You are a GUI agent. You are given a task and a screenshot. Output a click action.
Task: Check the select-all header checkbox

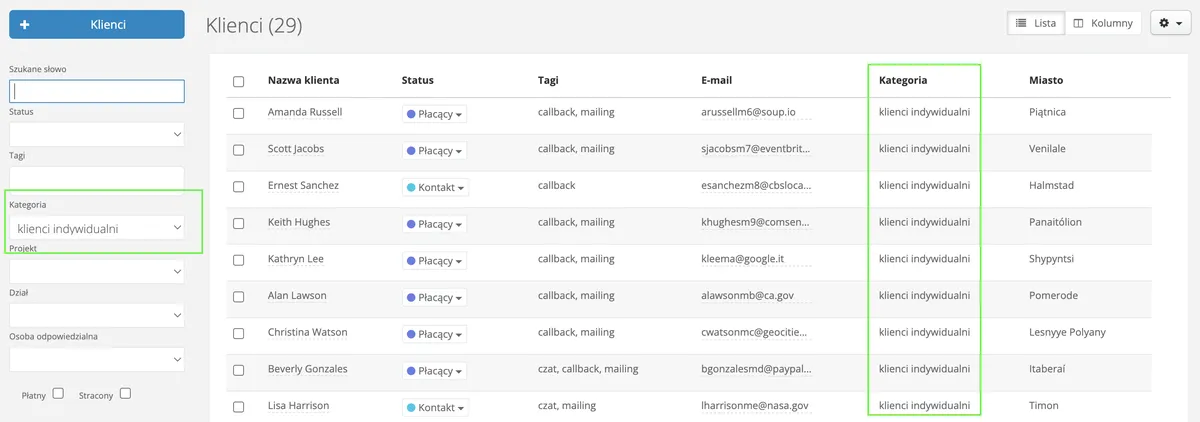[238, 81]
